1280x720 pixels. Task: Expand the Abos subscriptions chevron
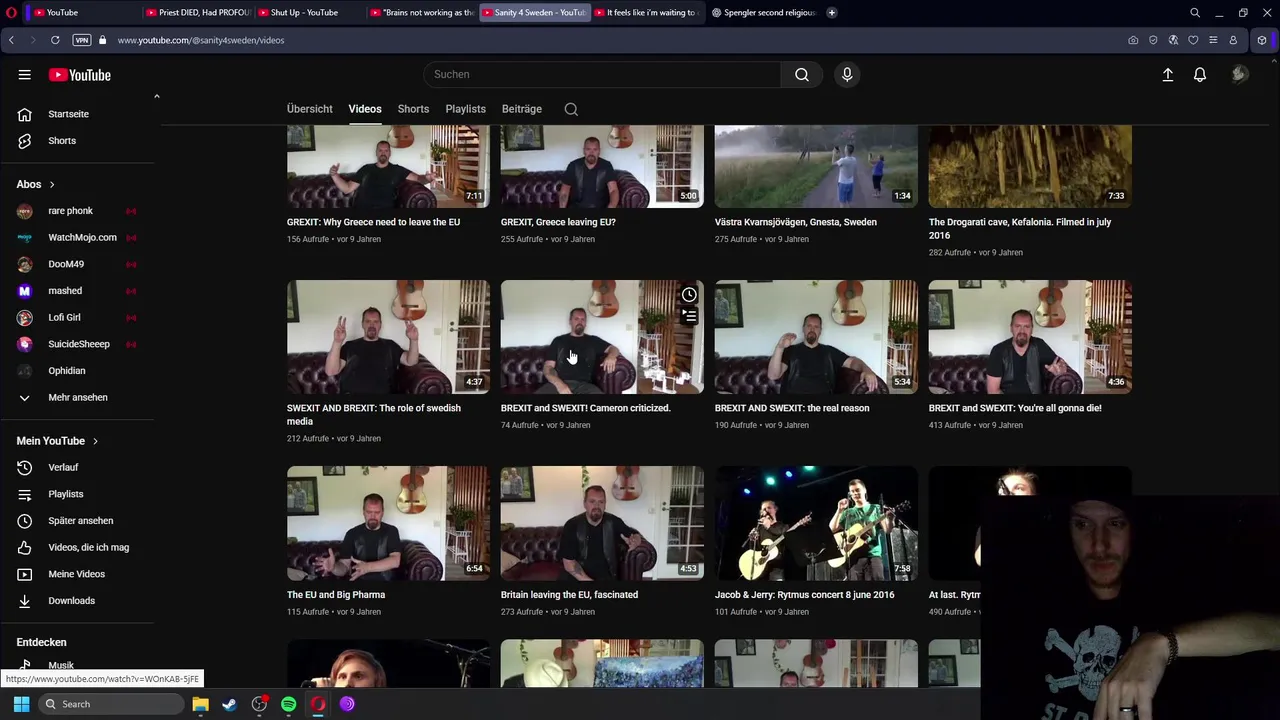click(x=52, y=184)
